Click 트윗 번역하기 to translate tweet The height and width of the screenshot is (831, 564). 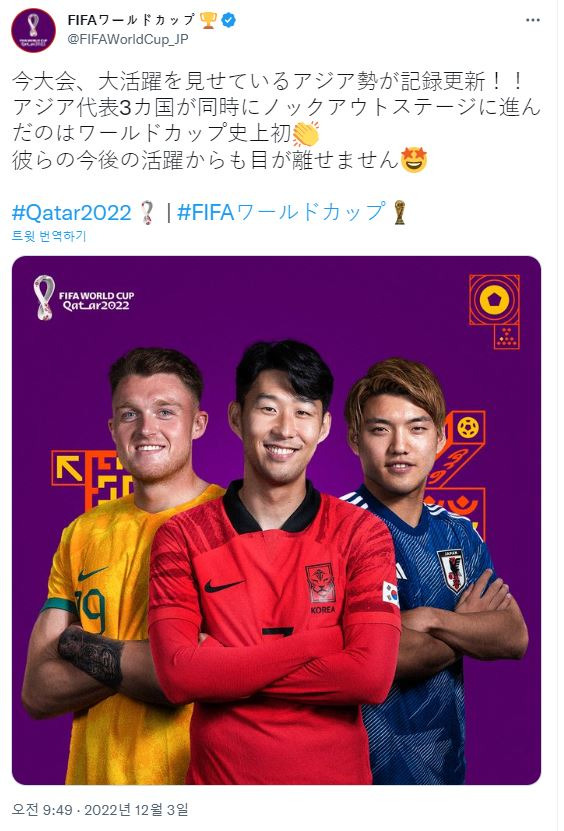[49, 236]
